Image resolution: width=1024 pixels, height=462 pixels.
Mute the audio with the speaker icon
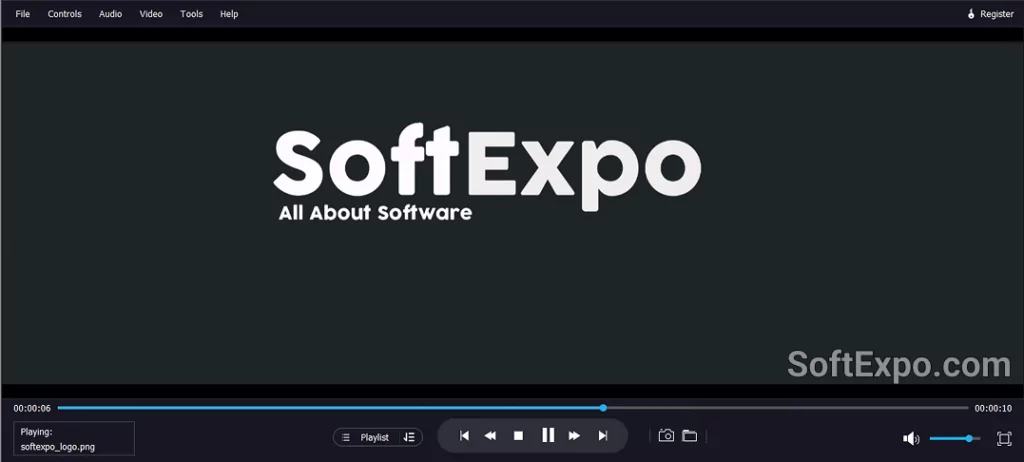pos(910,438)
